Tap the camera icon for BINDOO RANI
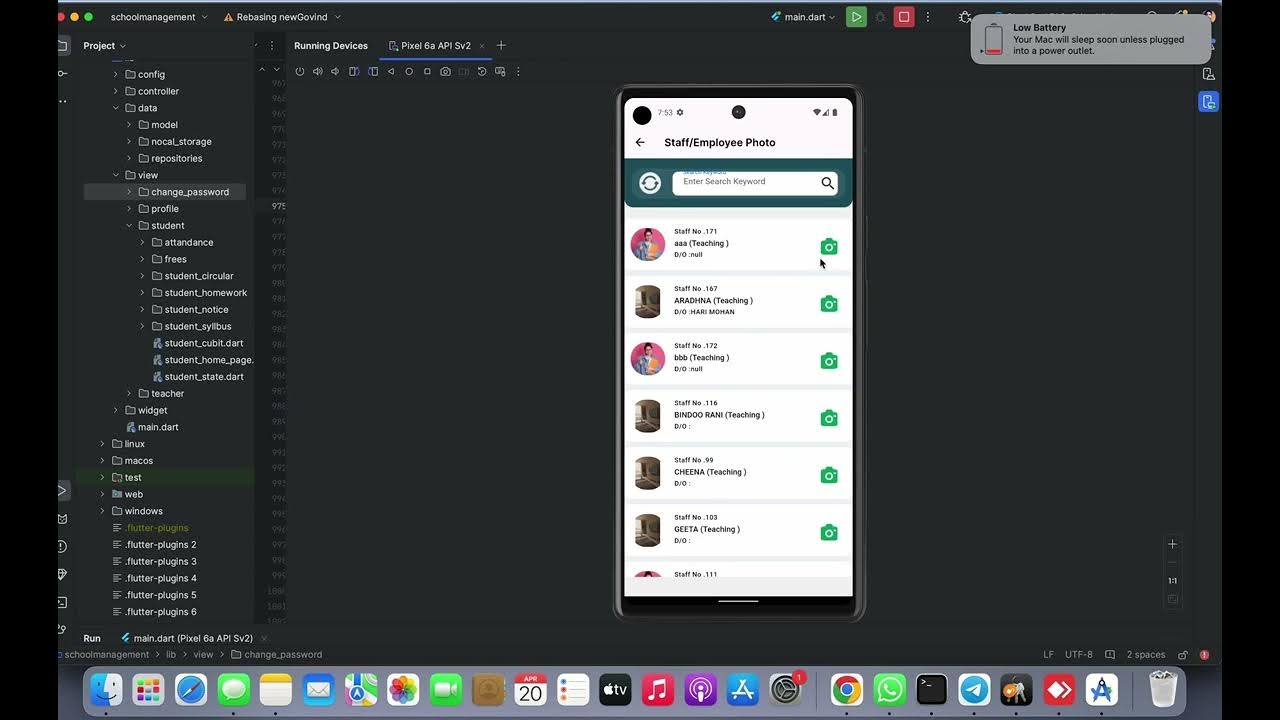 [x=829, y=418]
